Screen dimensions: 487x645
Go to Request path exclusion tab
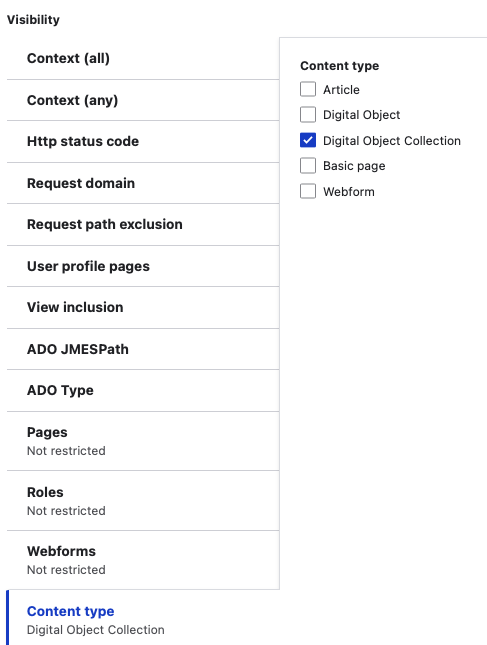click(x=143, y=225)
